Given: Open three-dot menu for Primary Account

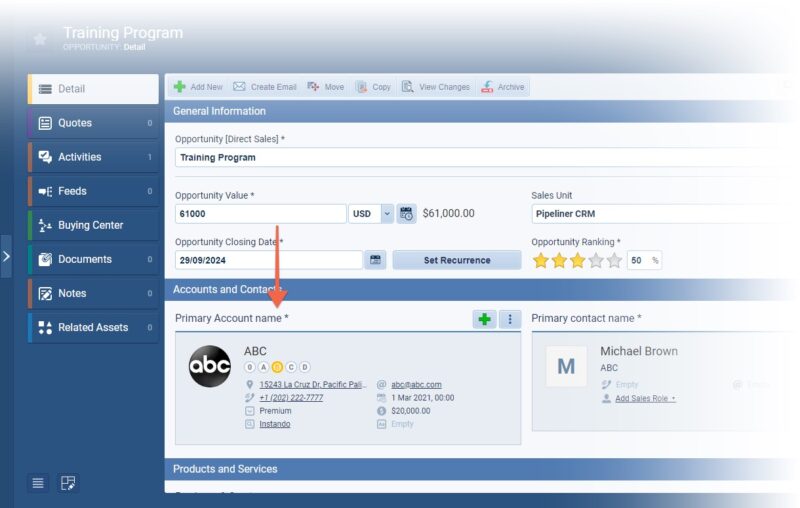Looking at the screenshot, I should [510, 319].
